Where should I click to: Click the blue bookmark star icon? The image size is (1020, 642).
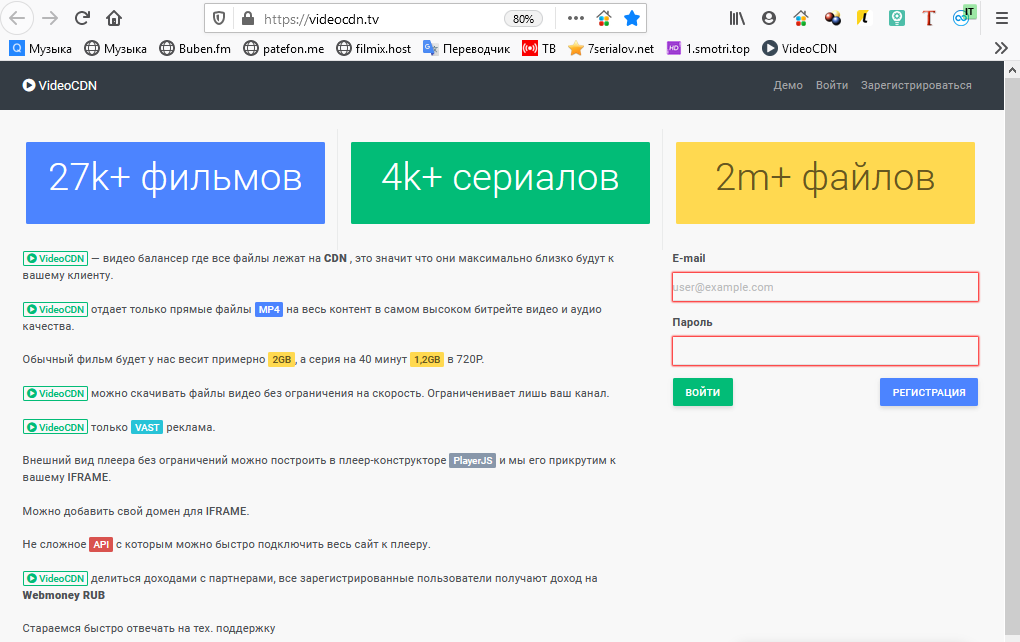click(632, 18)
